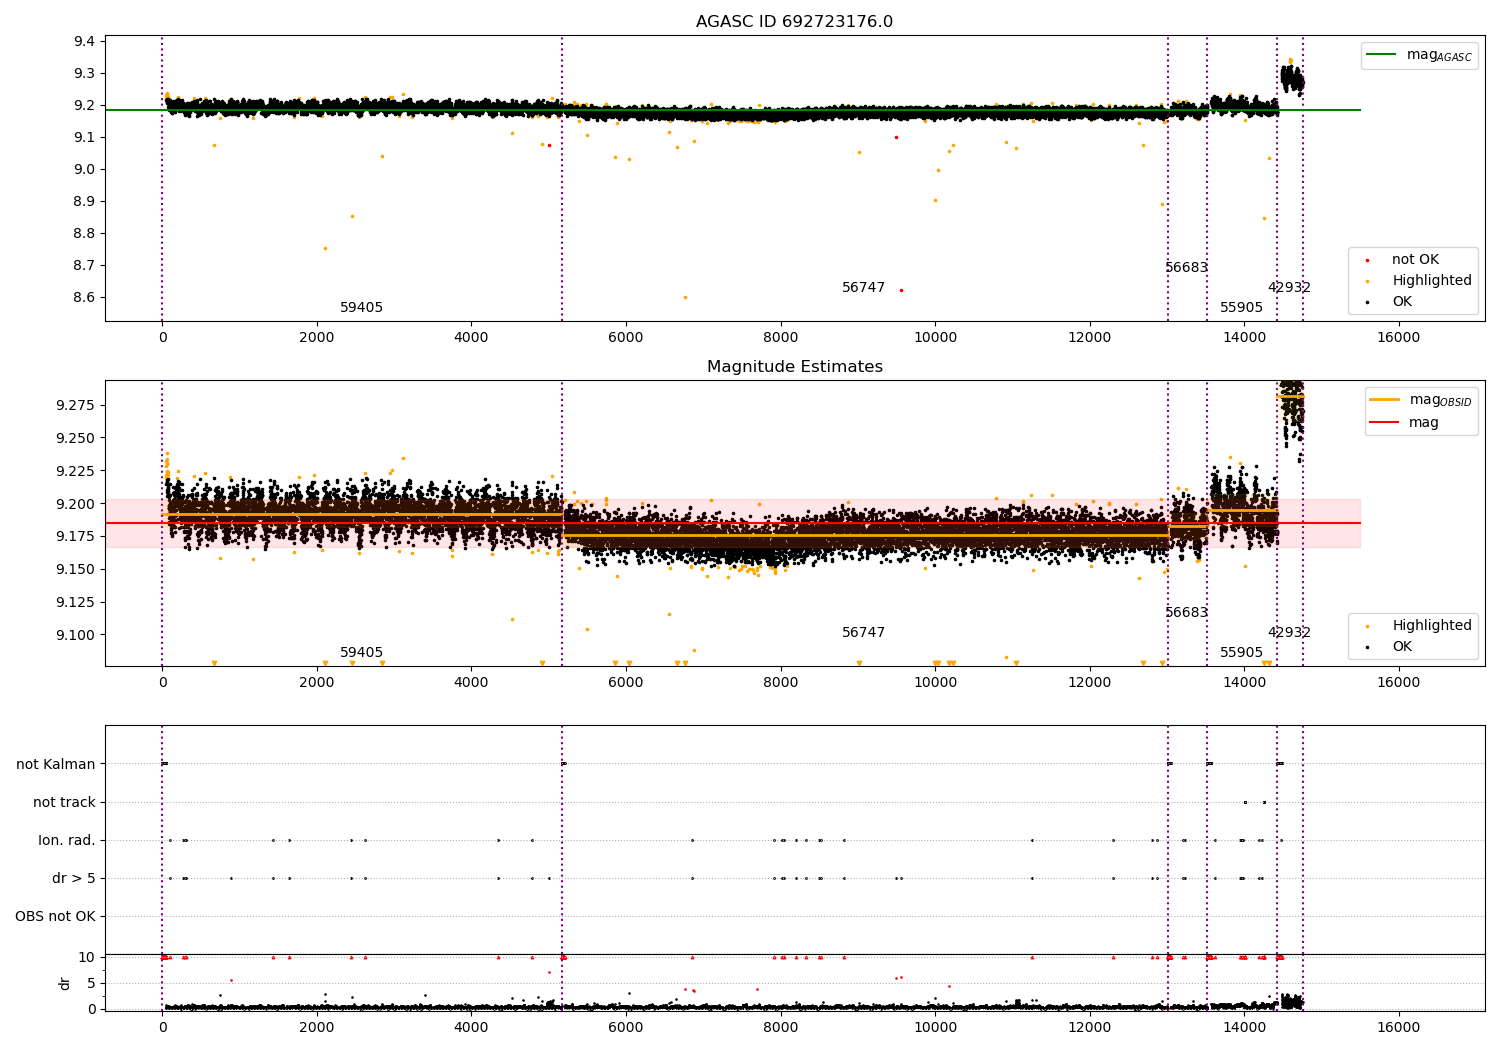This screenshot has height=1050, width=1500.
Task: Click the 'dr' axis label in bottom plot
Action: click(x=65, y=983)
